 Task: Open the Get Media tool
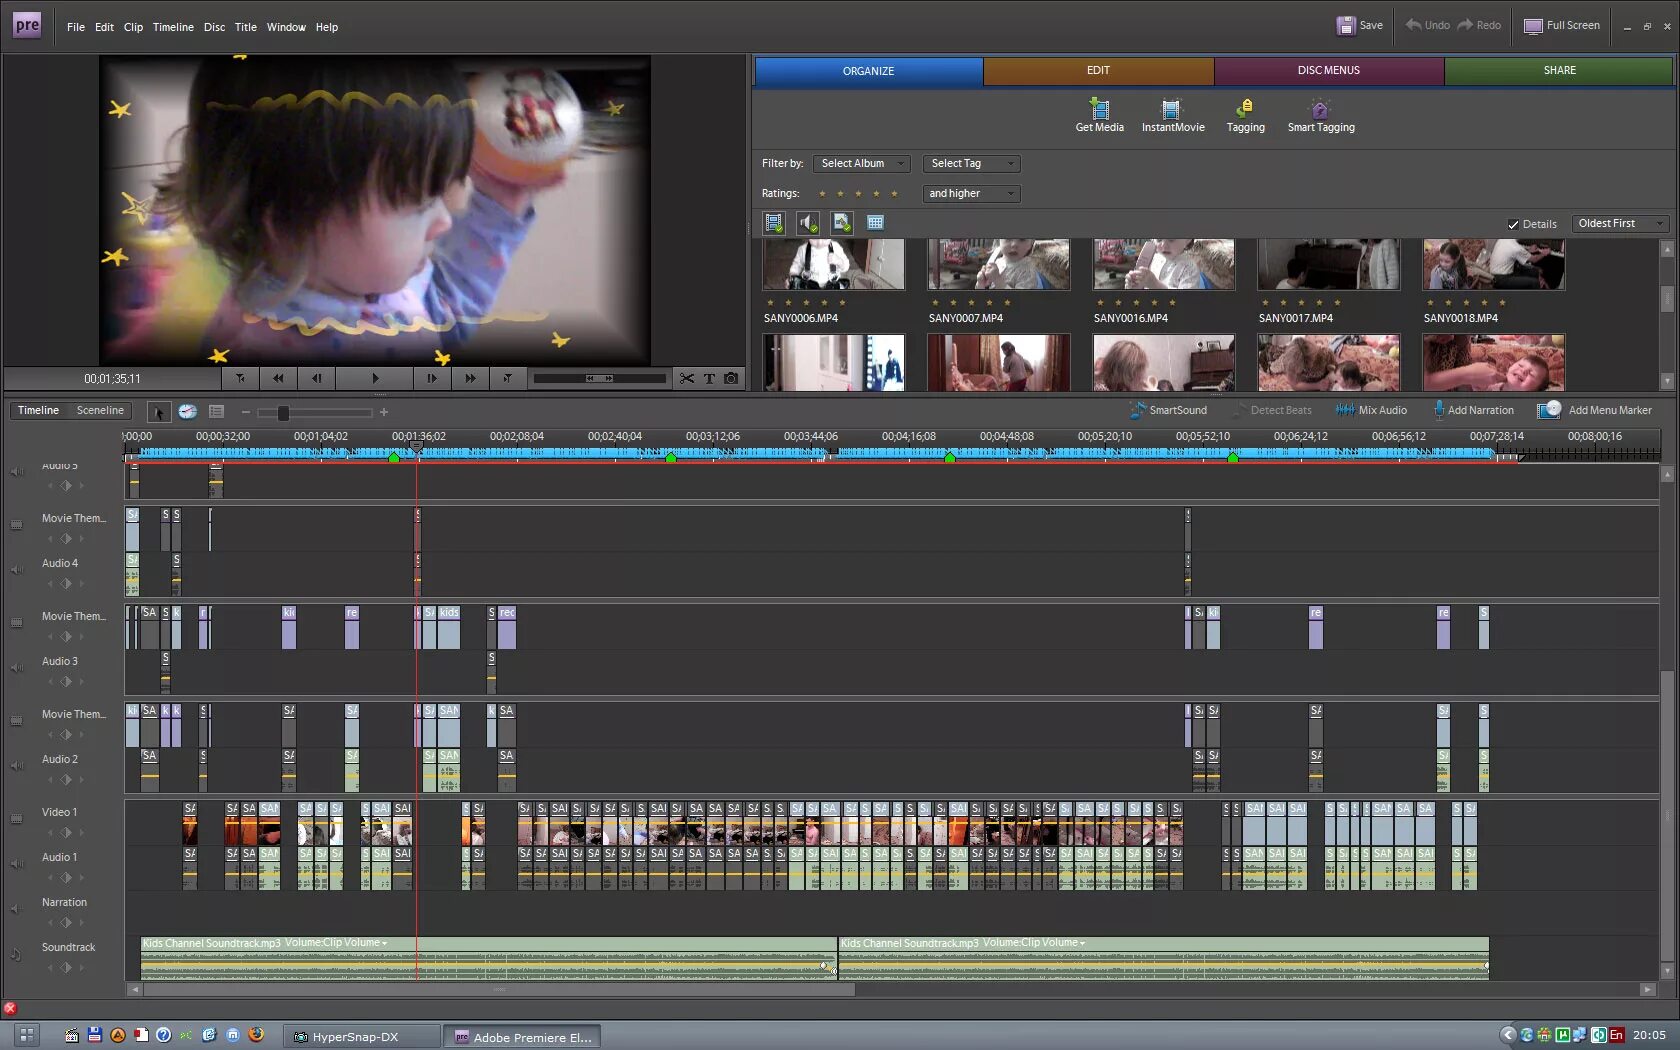[x=1099, y=115]
